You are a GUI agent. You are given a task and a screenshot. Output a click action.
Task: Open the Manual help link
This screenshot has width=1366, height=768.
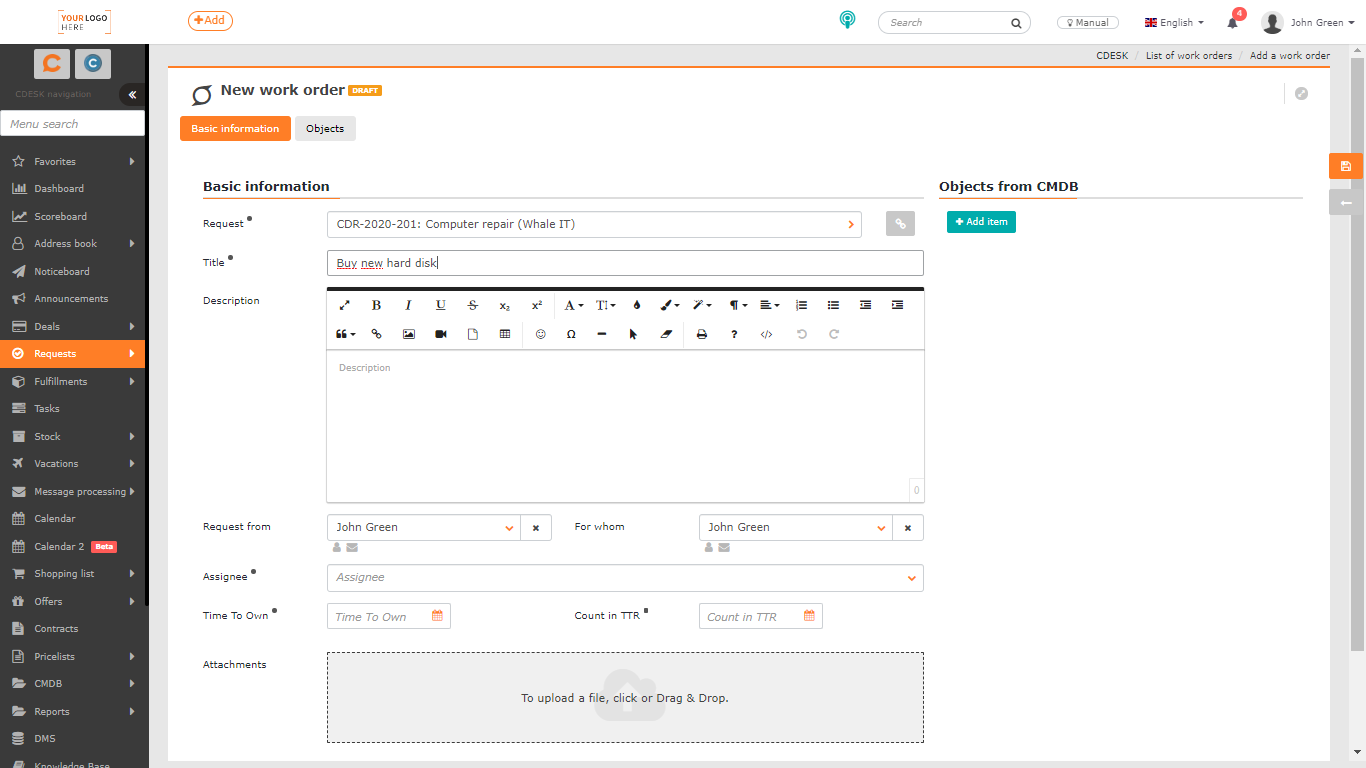1088,22
